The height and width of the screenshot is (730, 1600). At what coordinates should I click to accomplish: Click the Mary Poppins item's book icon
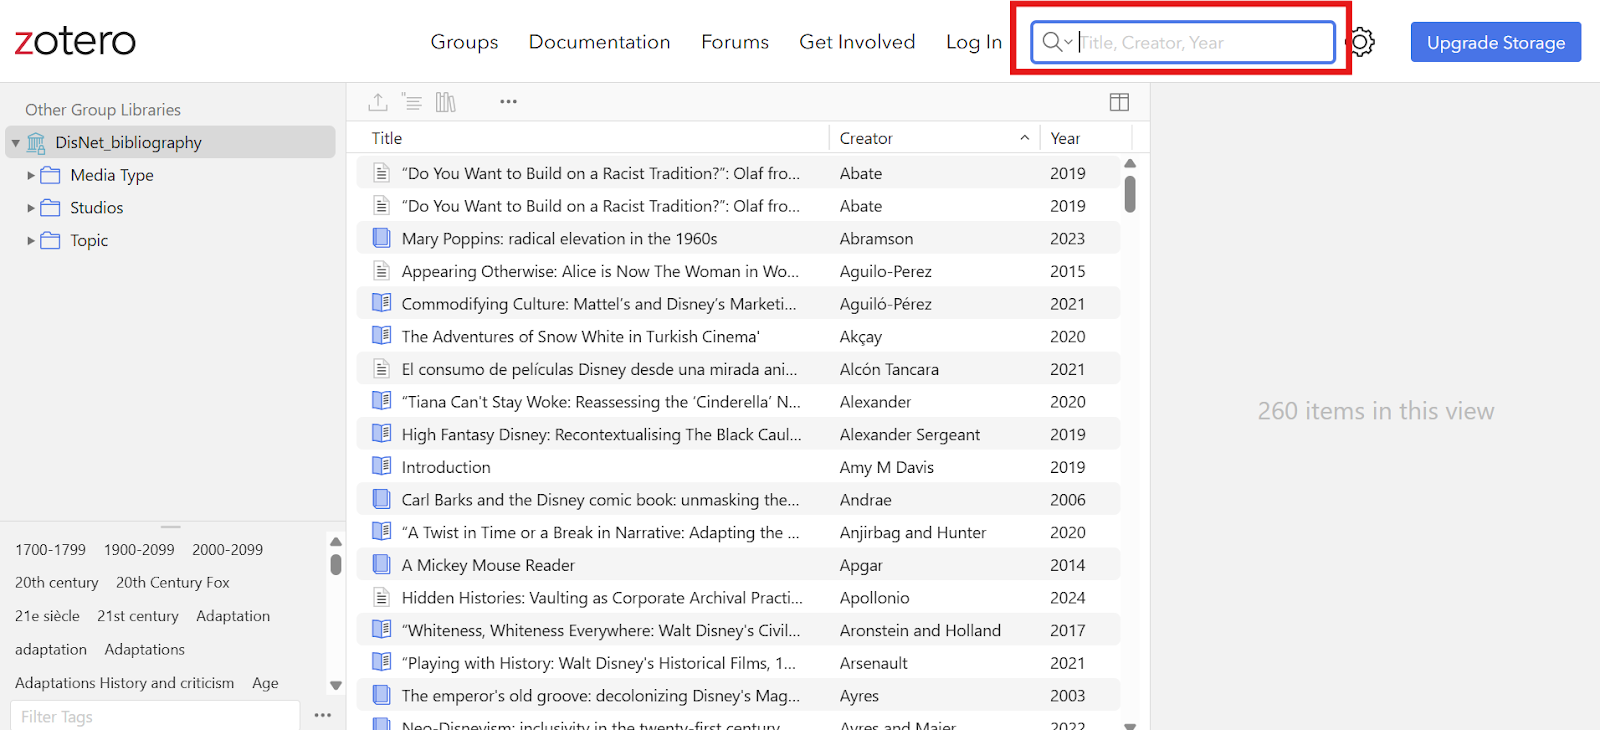[381, 238]
